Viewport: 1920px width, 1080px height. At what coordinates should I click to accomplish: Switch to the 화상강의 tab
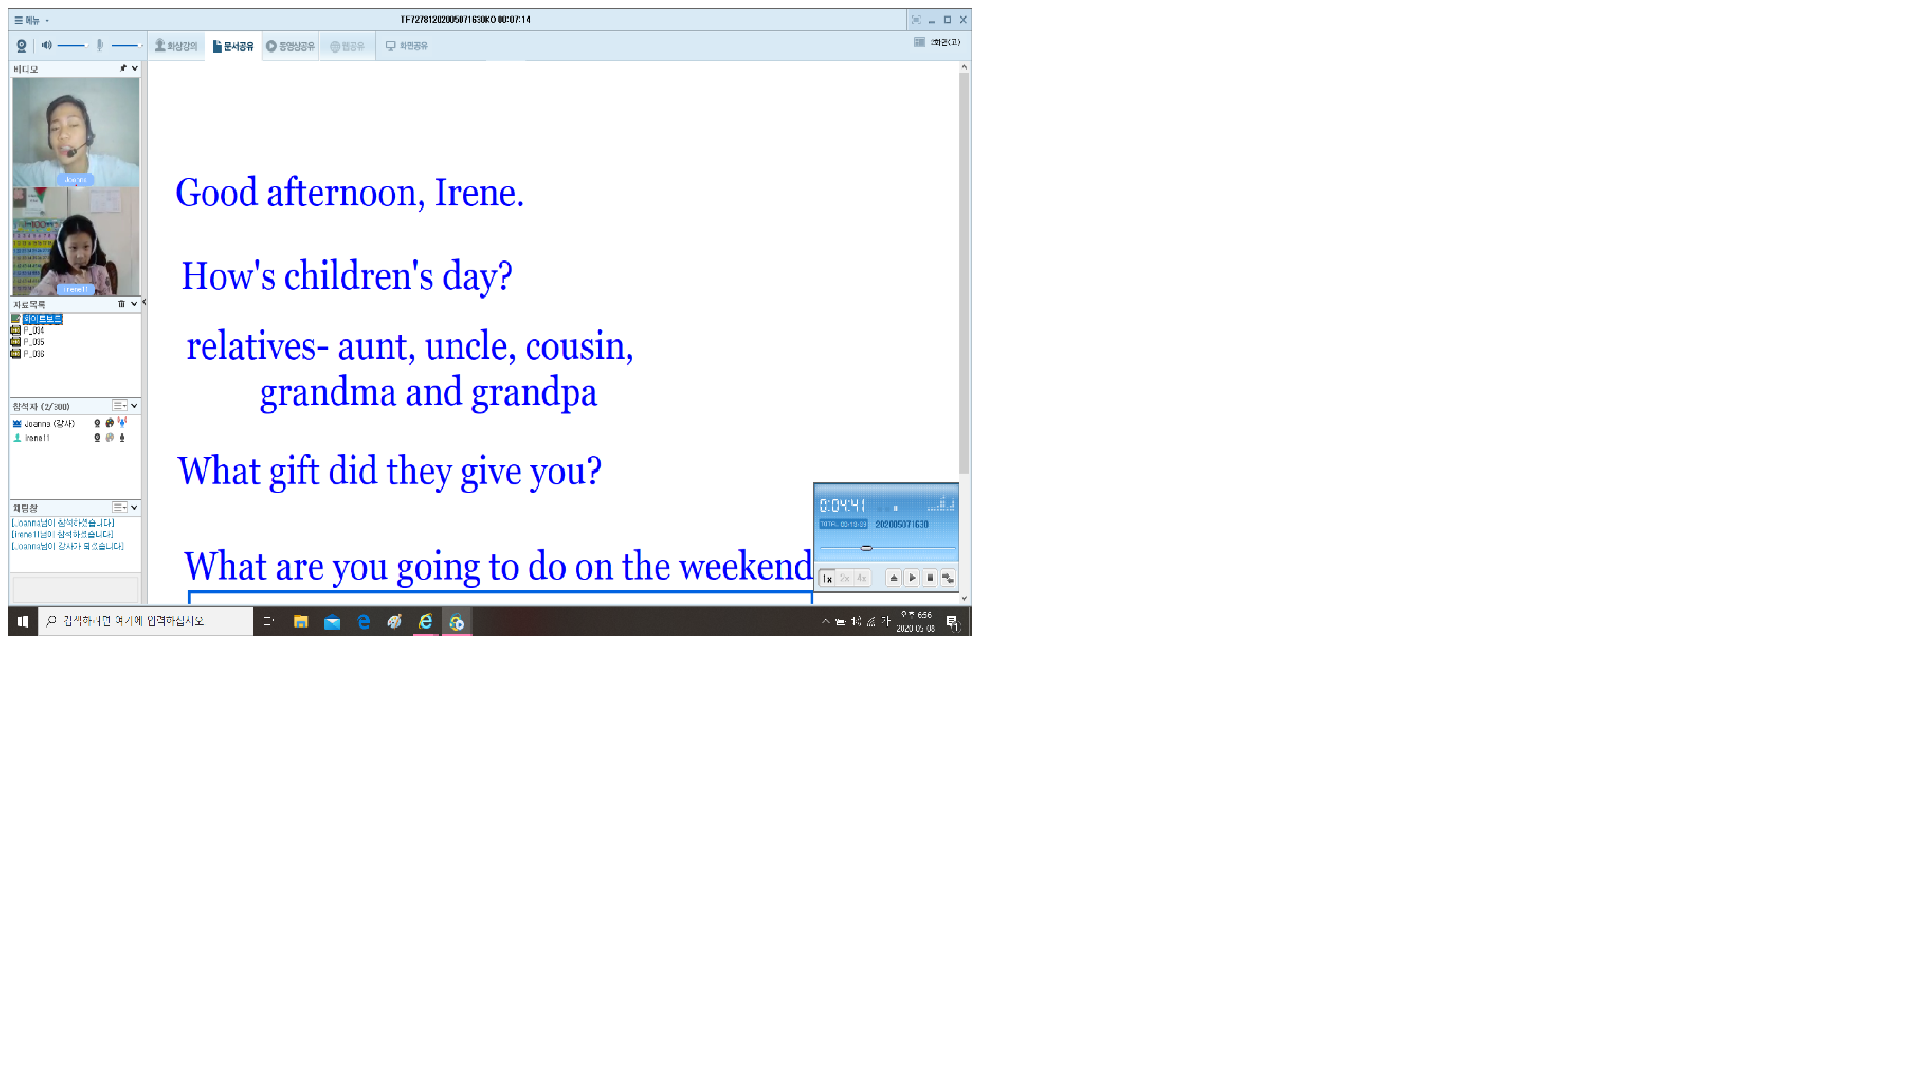pos(176,46)
